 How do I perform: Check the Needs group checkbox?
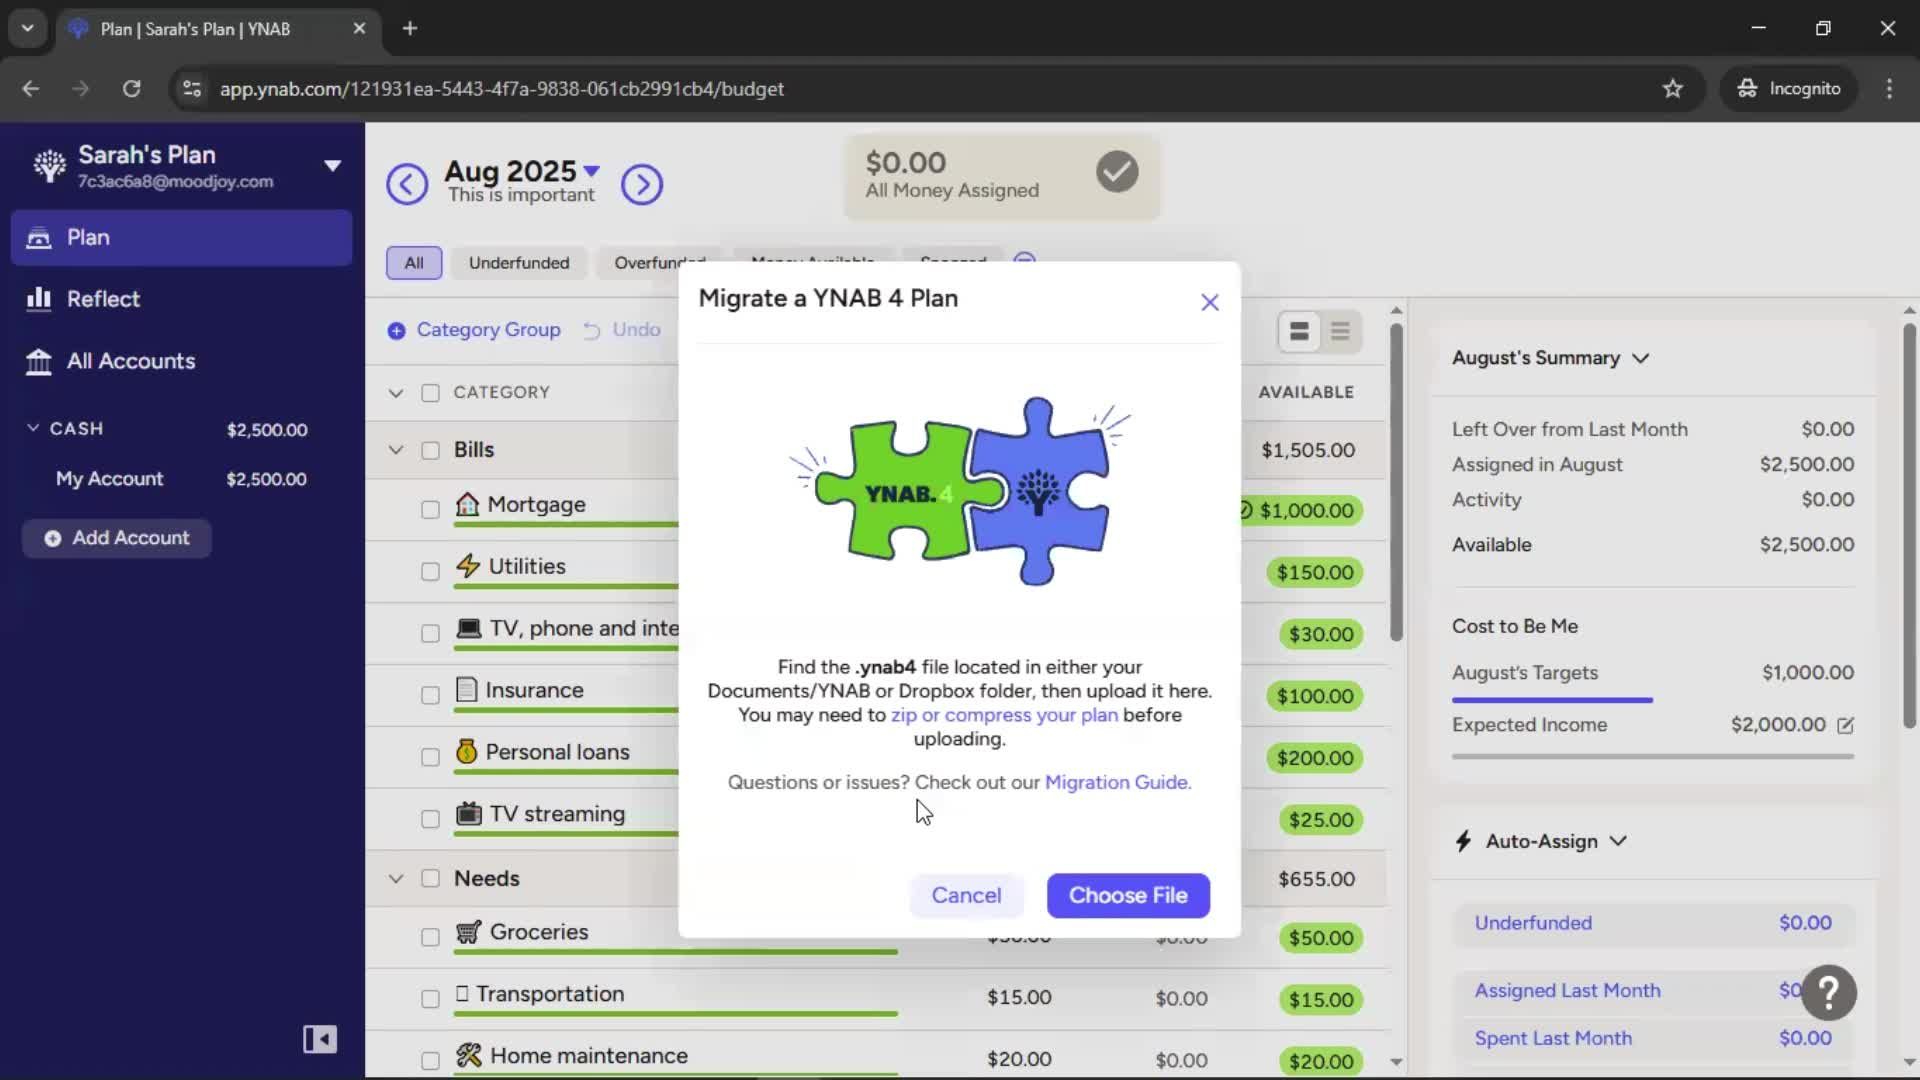(x=430, y=879)
